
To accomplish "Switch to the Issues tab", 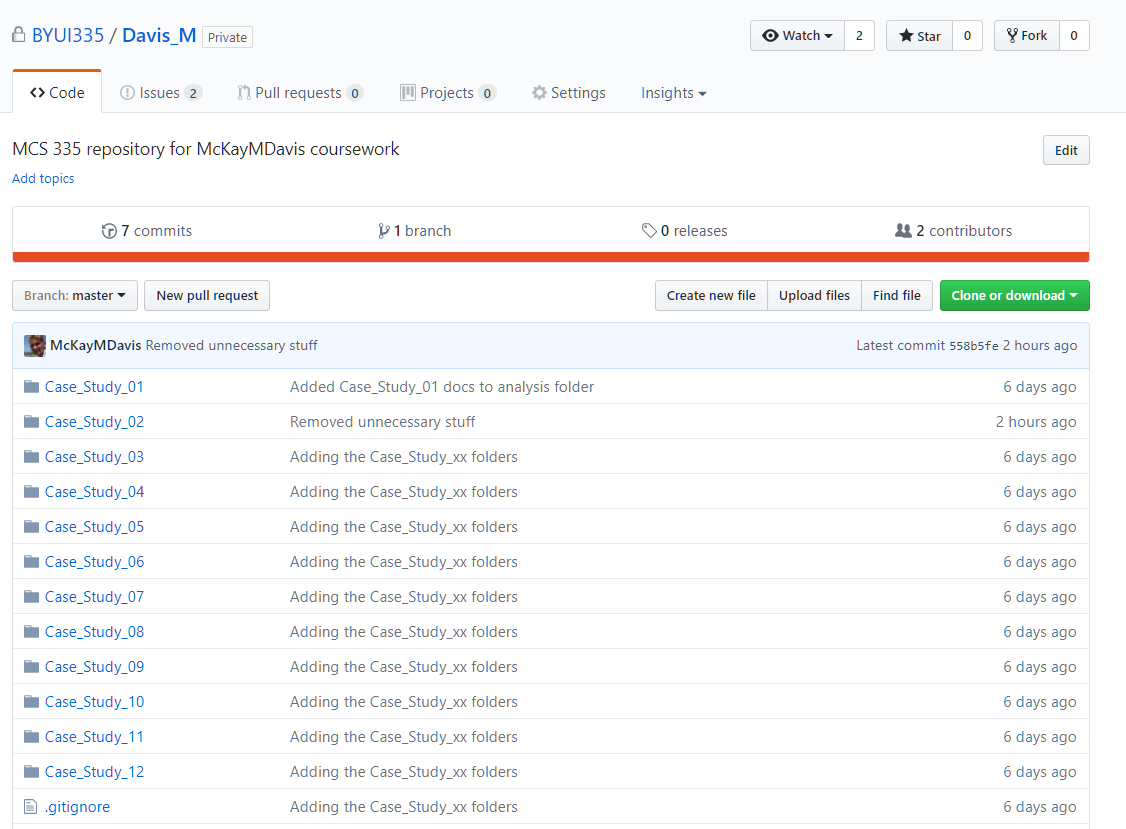I will point(160,93).
